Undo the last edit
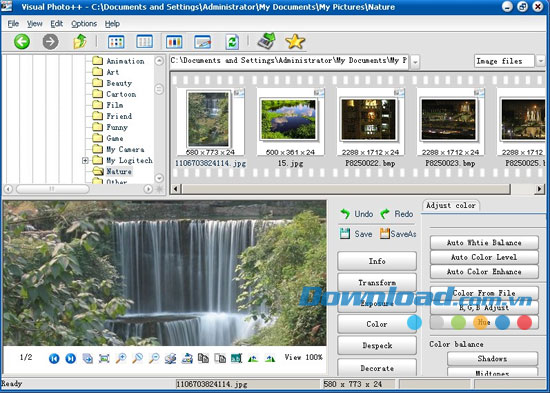Screen dimensions: 550x393 click(357, 214)
